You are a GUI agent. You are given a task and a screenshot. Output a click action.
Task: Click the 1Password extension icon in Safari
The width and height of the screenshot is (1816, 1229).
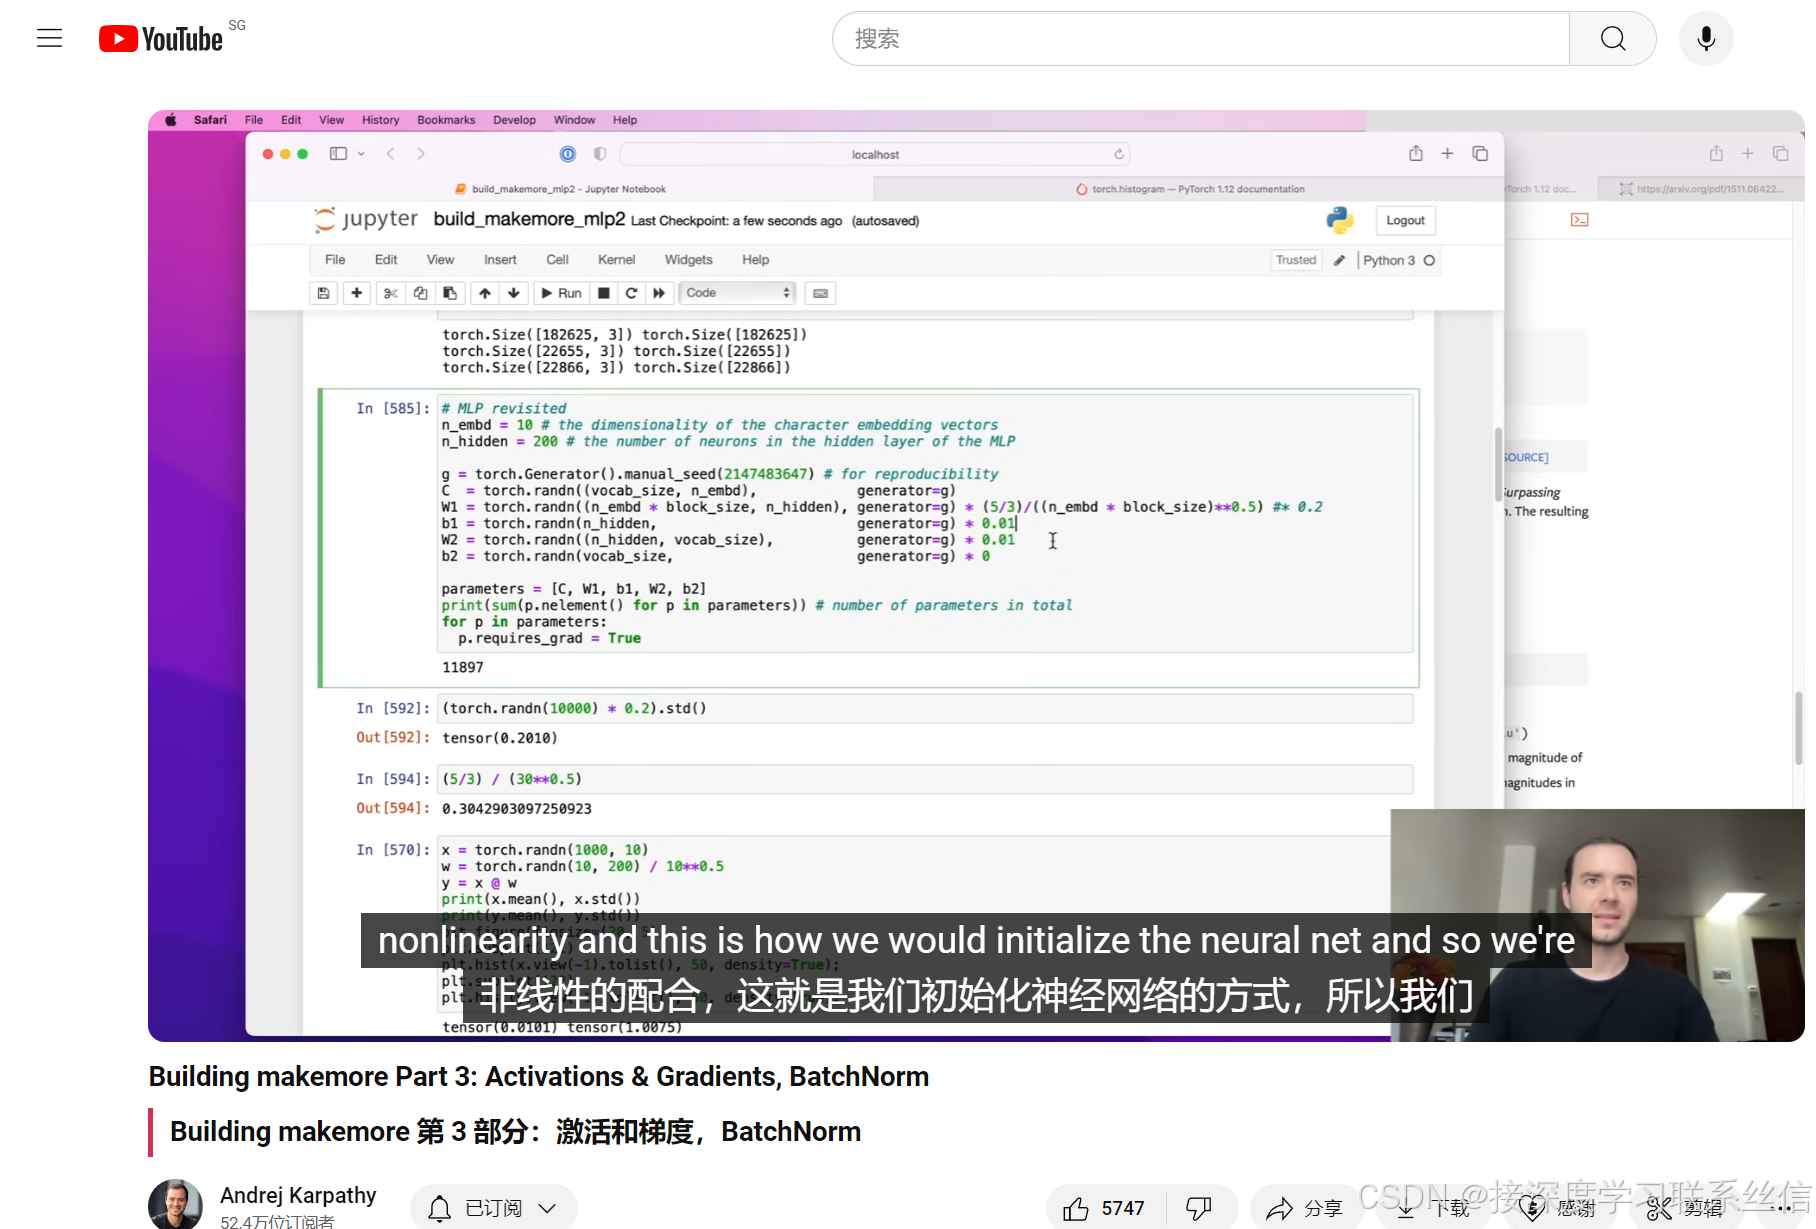click(568, 154)
